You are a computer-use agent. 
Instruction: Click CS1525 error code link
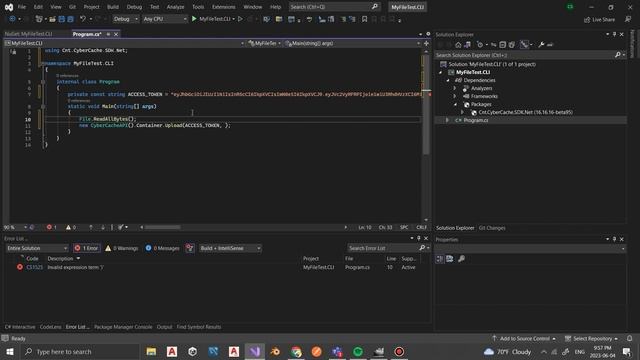coord(34,267)
